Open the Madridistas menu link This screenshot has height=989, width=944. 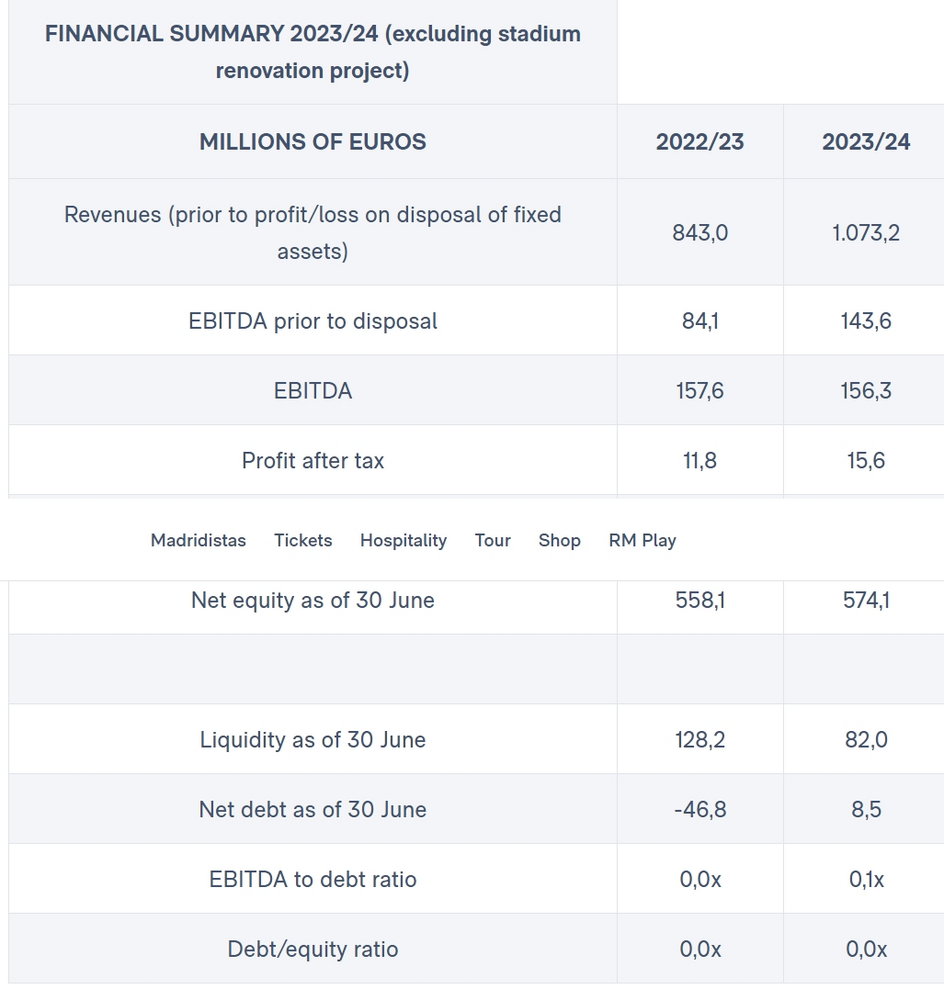coord(198,541)
